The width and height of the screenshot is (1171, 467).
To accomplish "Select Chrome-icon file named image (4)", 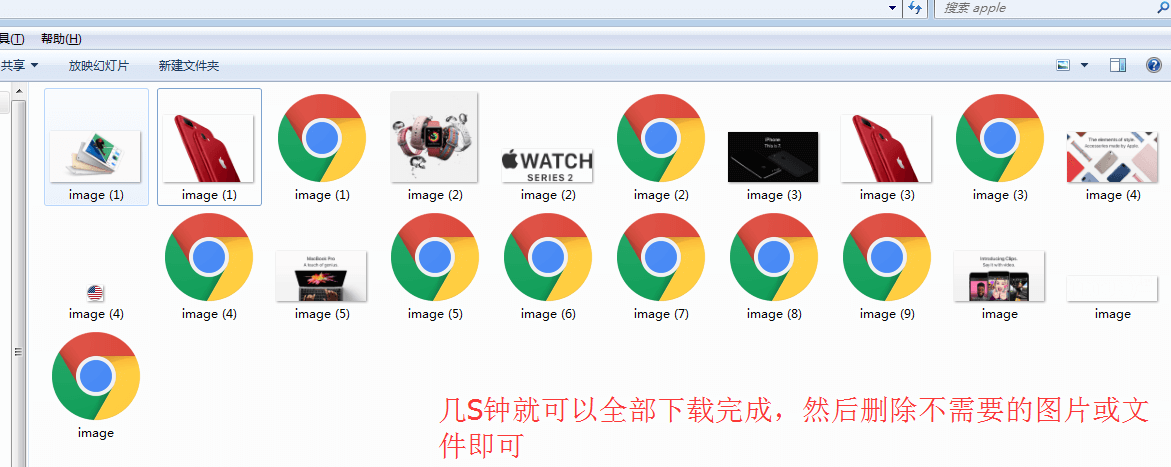I will click(x=209, y=266).
